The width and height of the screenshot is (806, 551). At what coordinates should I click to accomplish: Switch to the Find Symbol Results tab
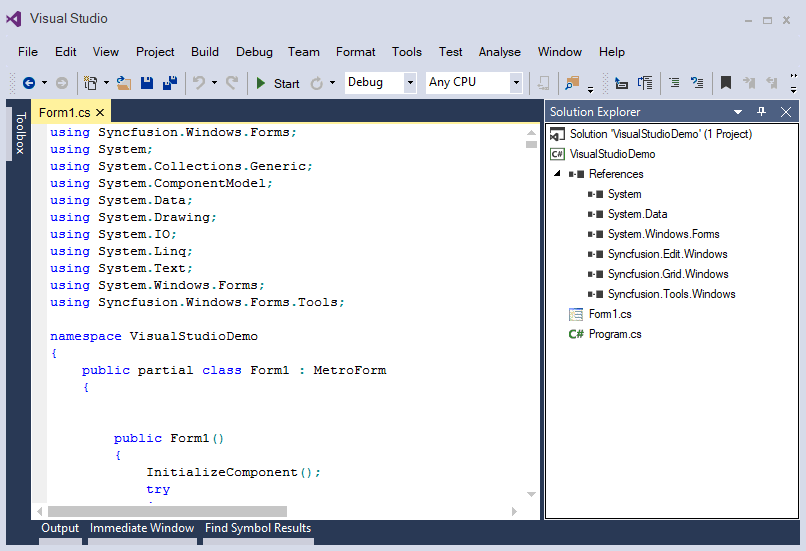[x=258, y=528]
